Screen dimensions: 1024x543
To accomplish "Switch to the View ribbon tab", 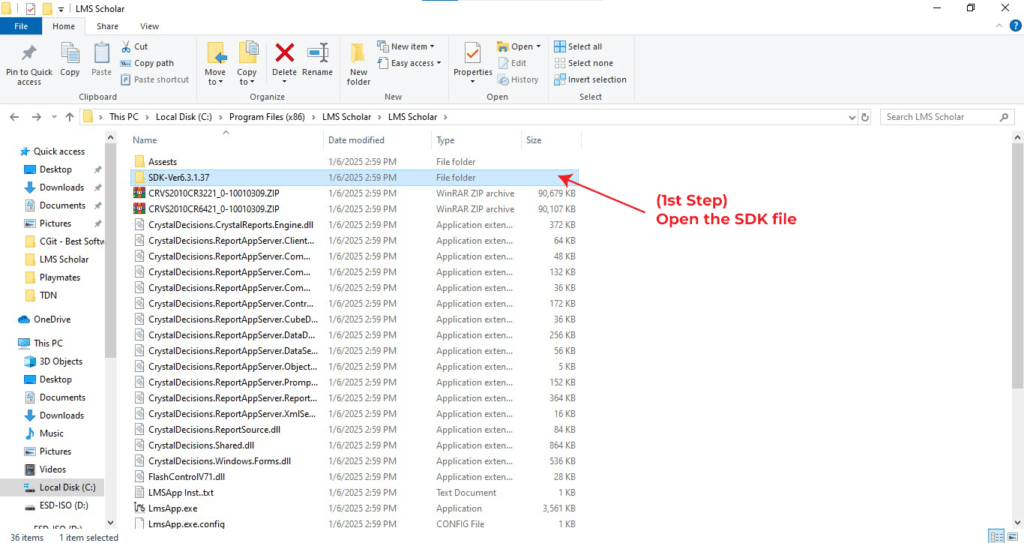I will pyautogui.click(x=149, y=26).
